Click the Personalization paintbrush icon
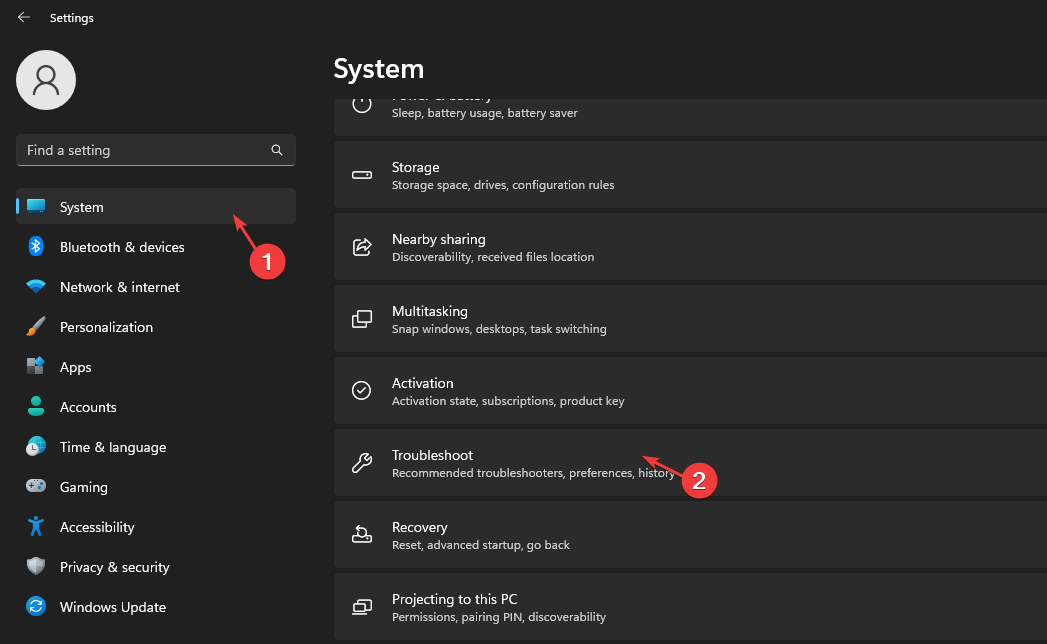This screenshot has height=644, width=1047. [36, 327]
